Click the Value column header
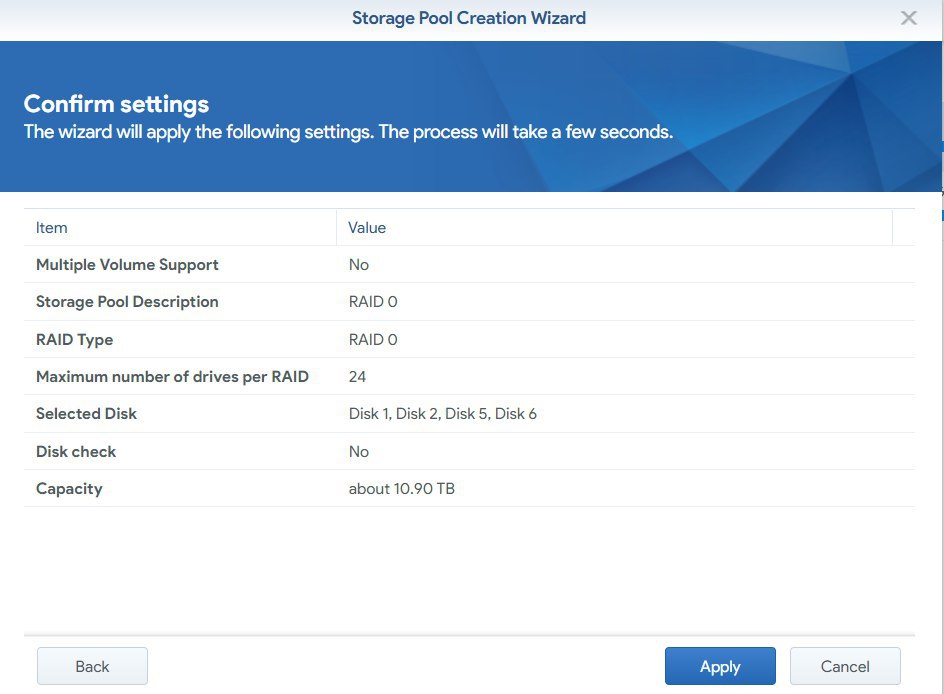 tap(367, 228)
